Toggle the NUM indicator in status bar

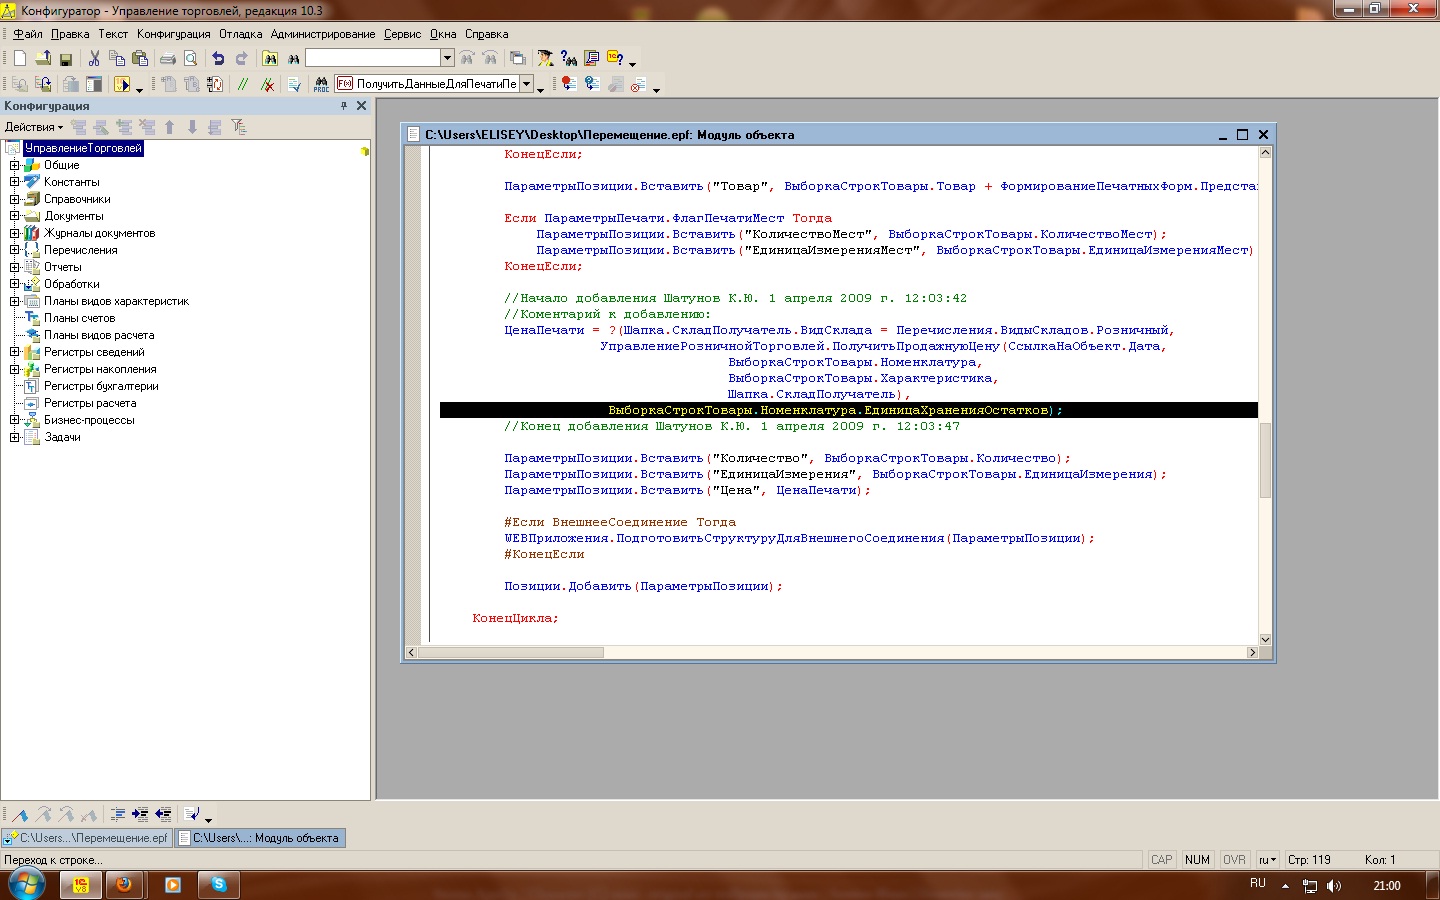click(1197, 860)
